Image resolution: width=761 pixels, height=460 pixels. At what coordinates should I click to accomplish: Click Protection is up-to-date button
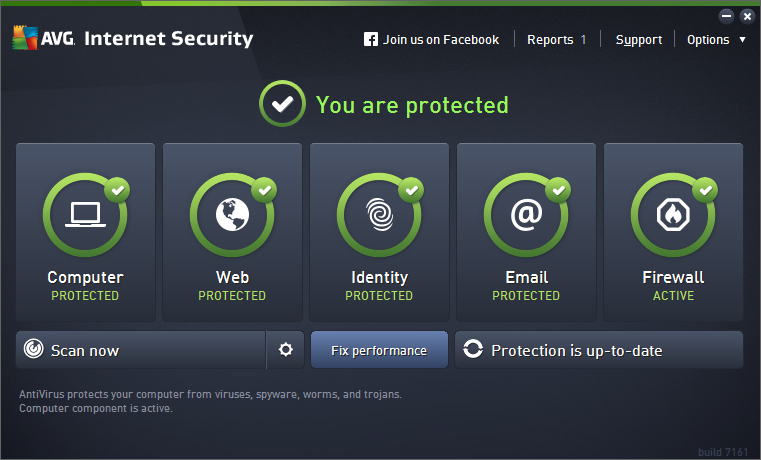(600, 350)
